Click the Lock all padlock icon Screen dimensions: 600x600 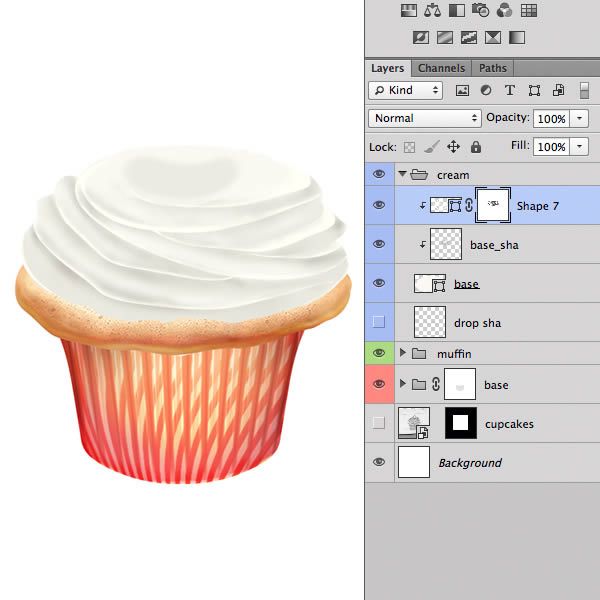click(x=476, y=147)
